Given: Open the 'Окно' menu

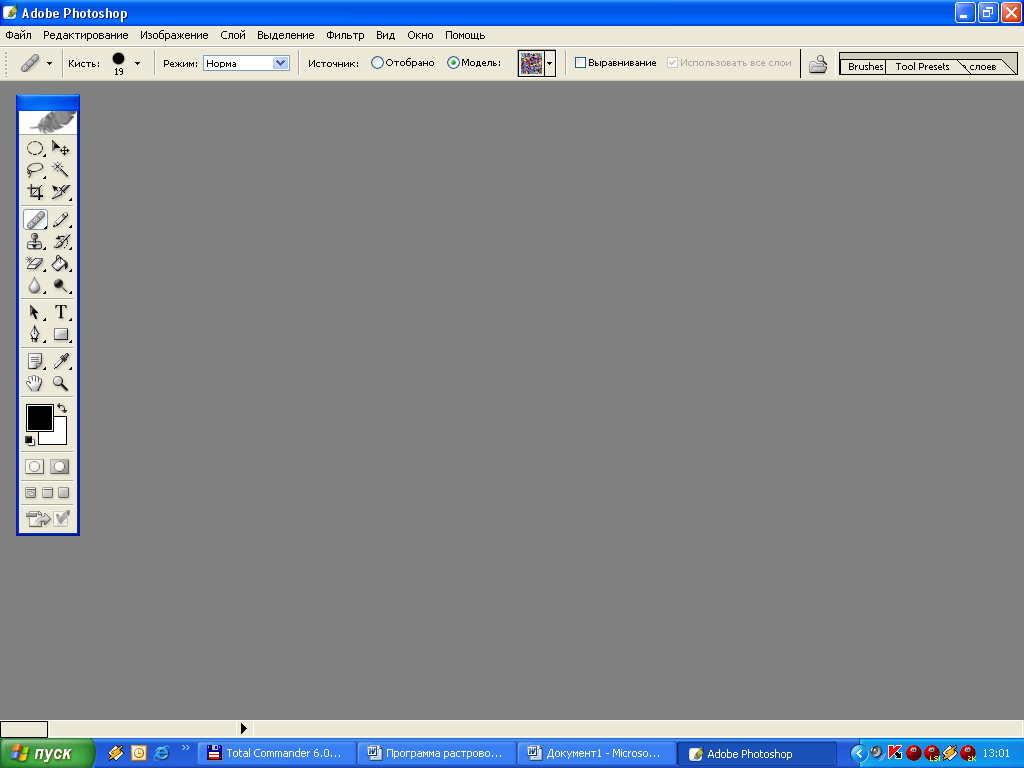Looking at the screenshot, I should (x=421, y=35).
